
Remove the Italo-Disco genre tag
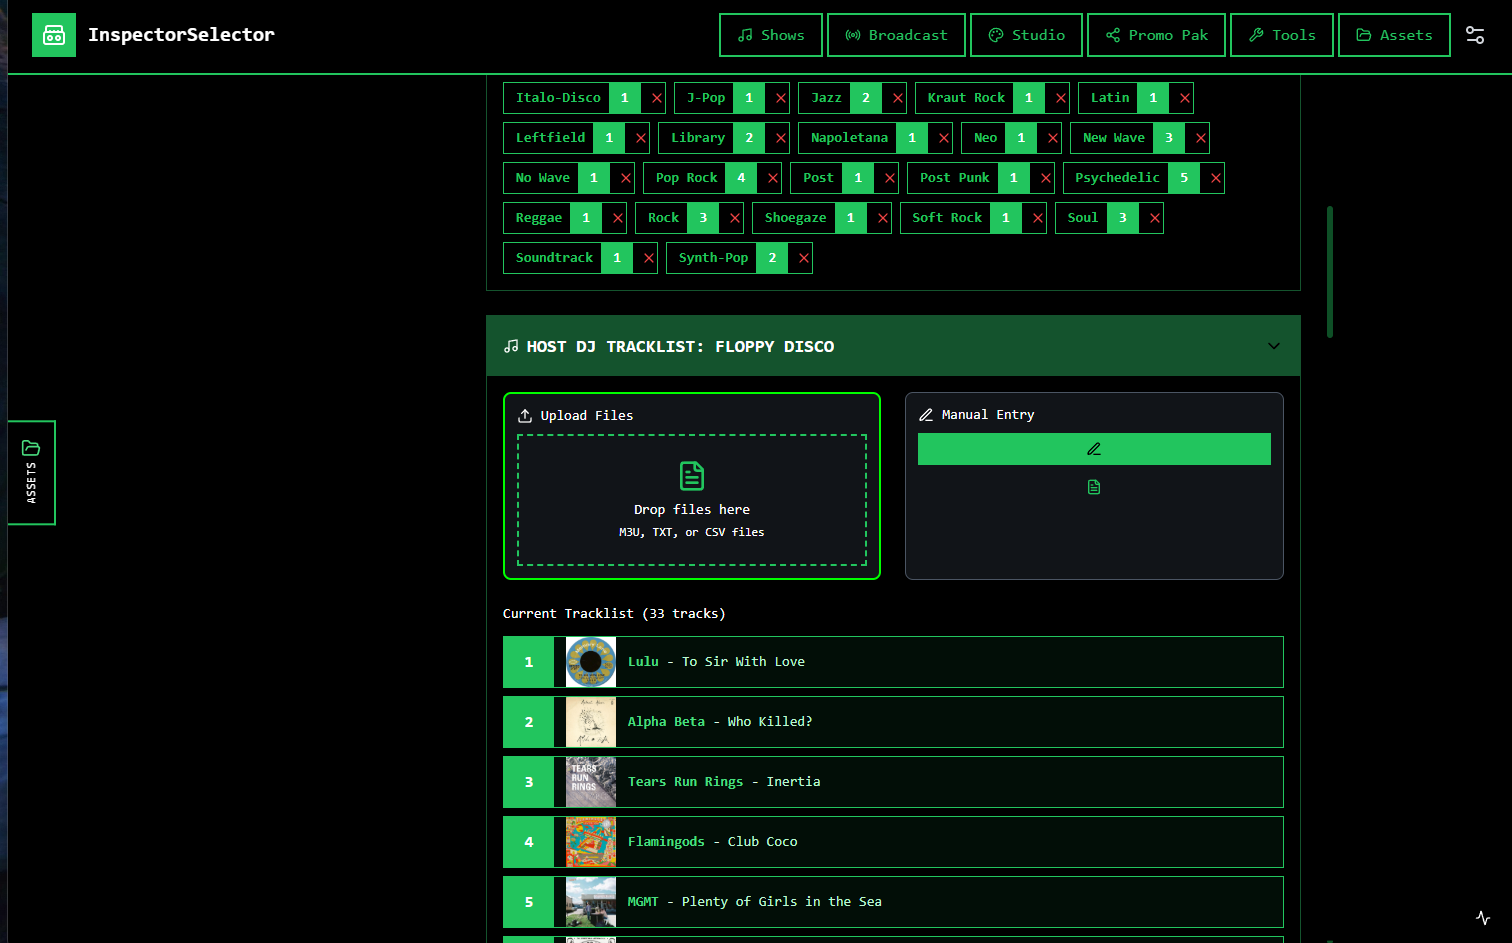[x=656, y=98]
